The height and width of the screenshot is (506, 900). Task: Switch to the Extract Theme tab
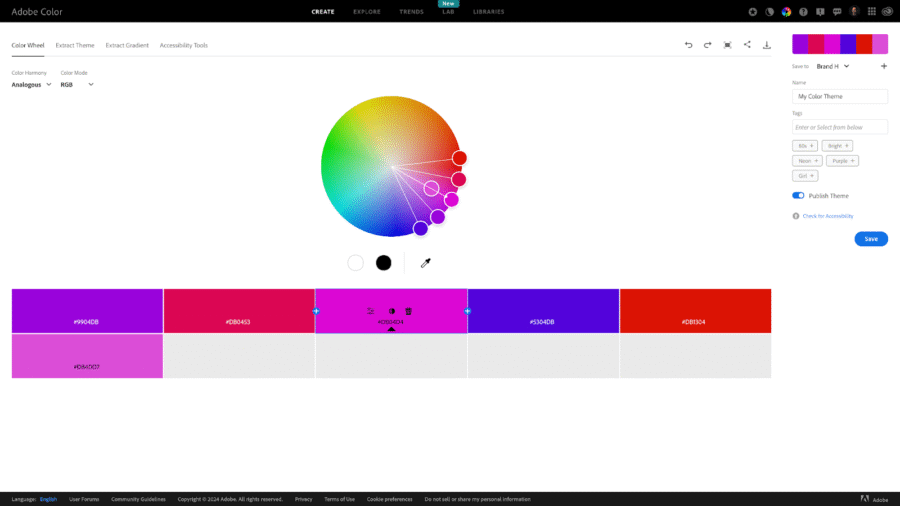point(75,45)
